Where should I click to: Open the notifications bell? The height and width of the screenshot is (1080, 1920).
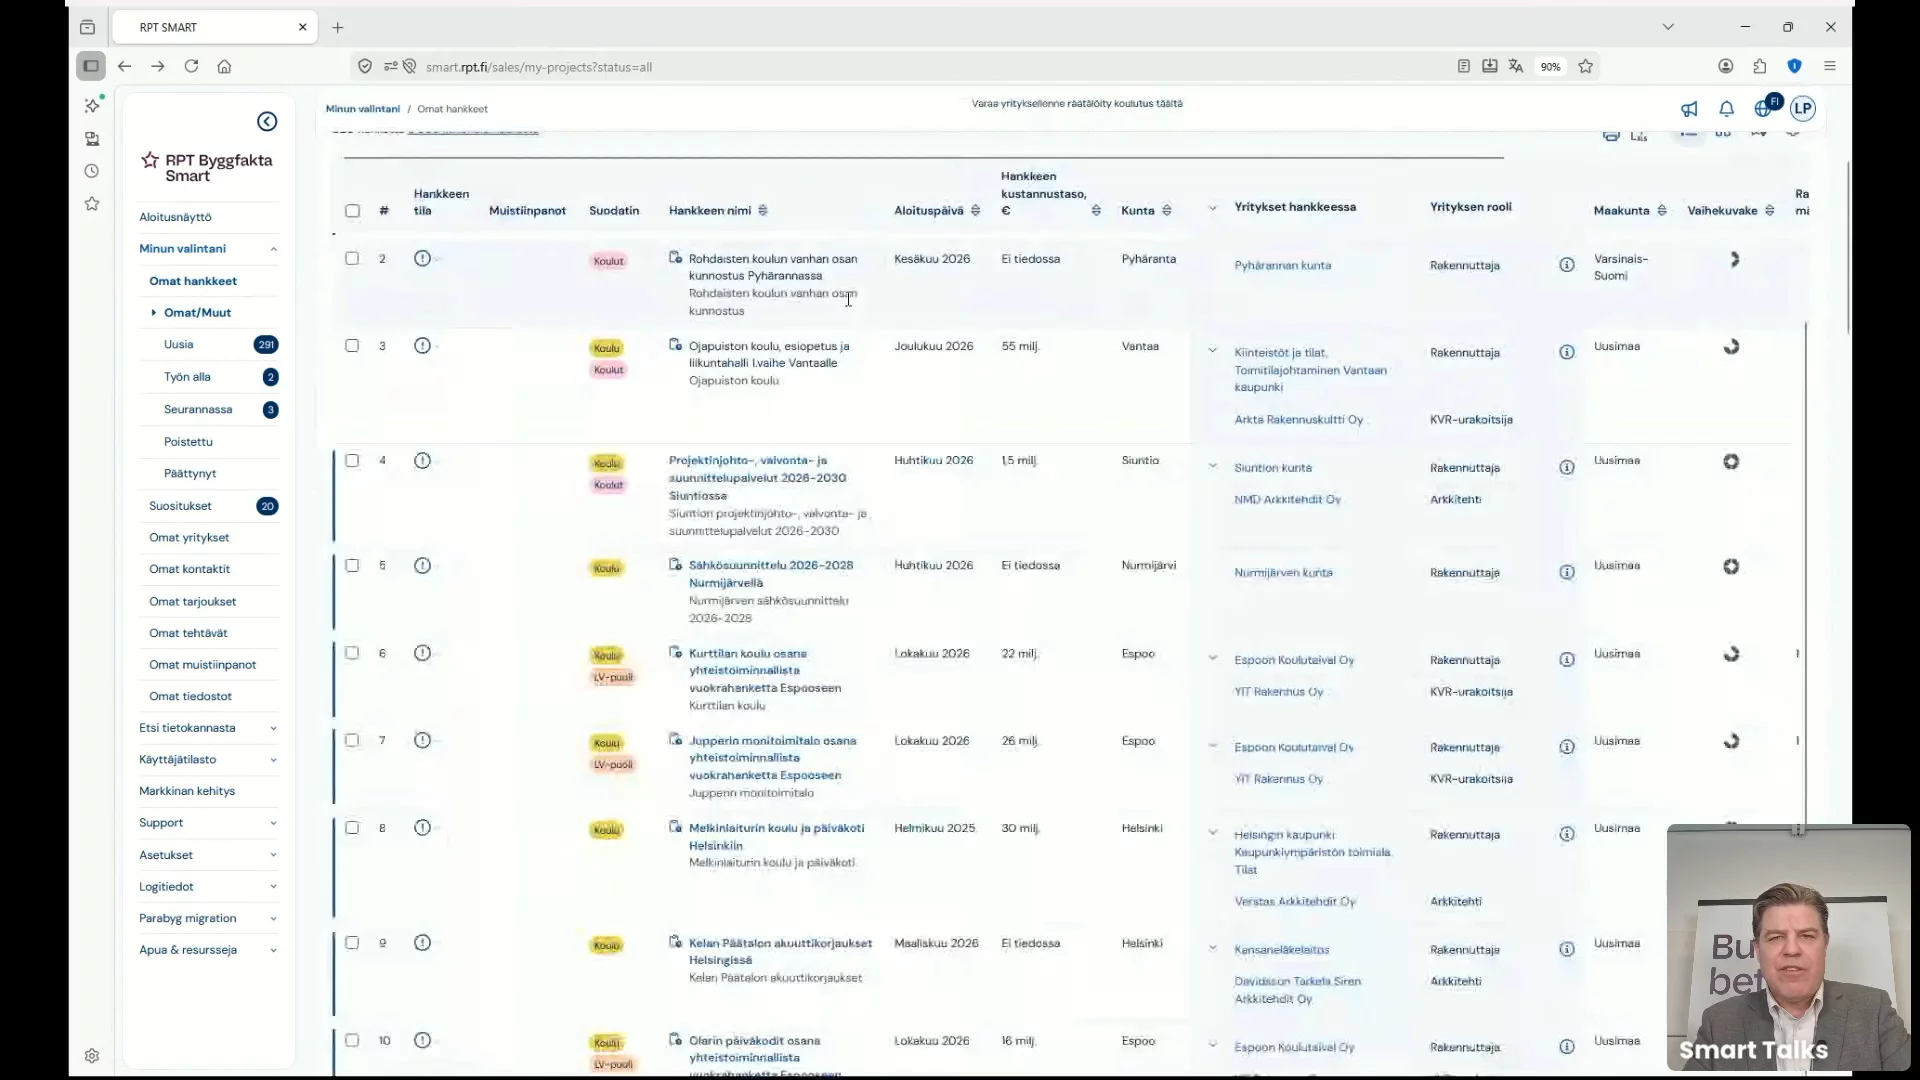click(1726, 109)
